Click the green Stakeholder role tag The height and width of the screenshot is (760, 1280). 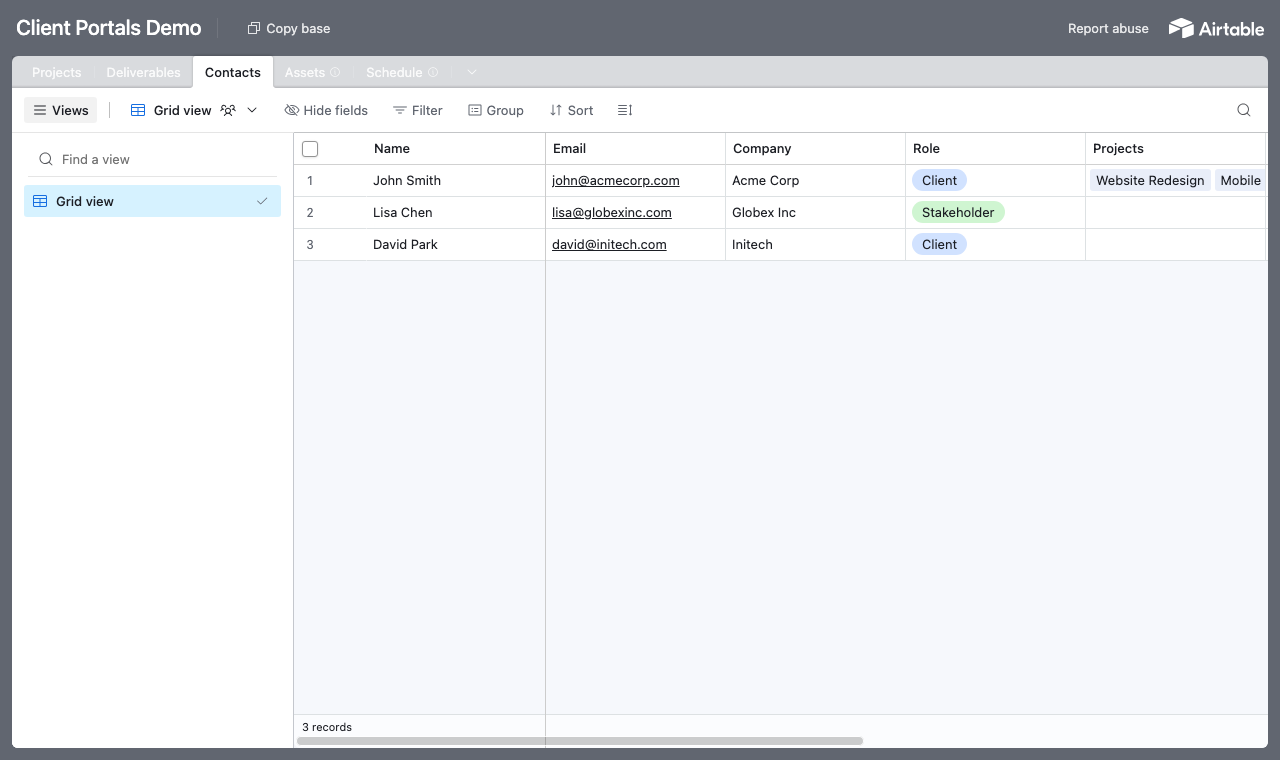(x=958, y=213)
